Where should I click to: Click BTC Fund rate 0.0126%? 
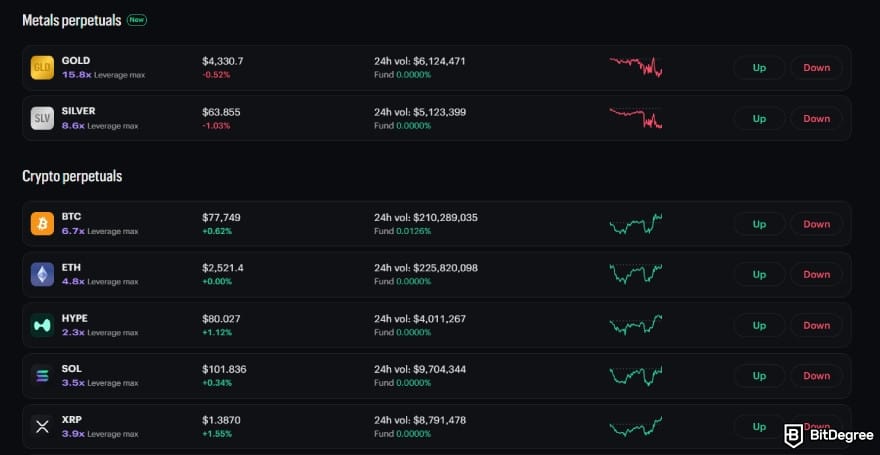tap(402, 231)
